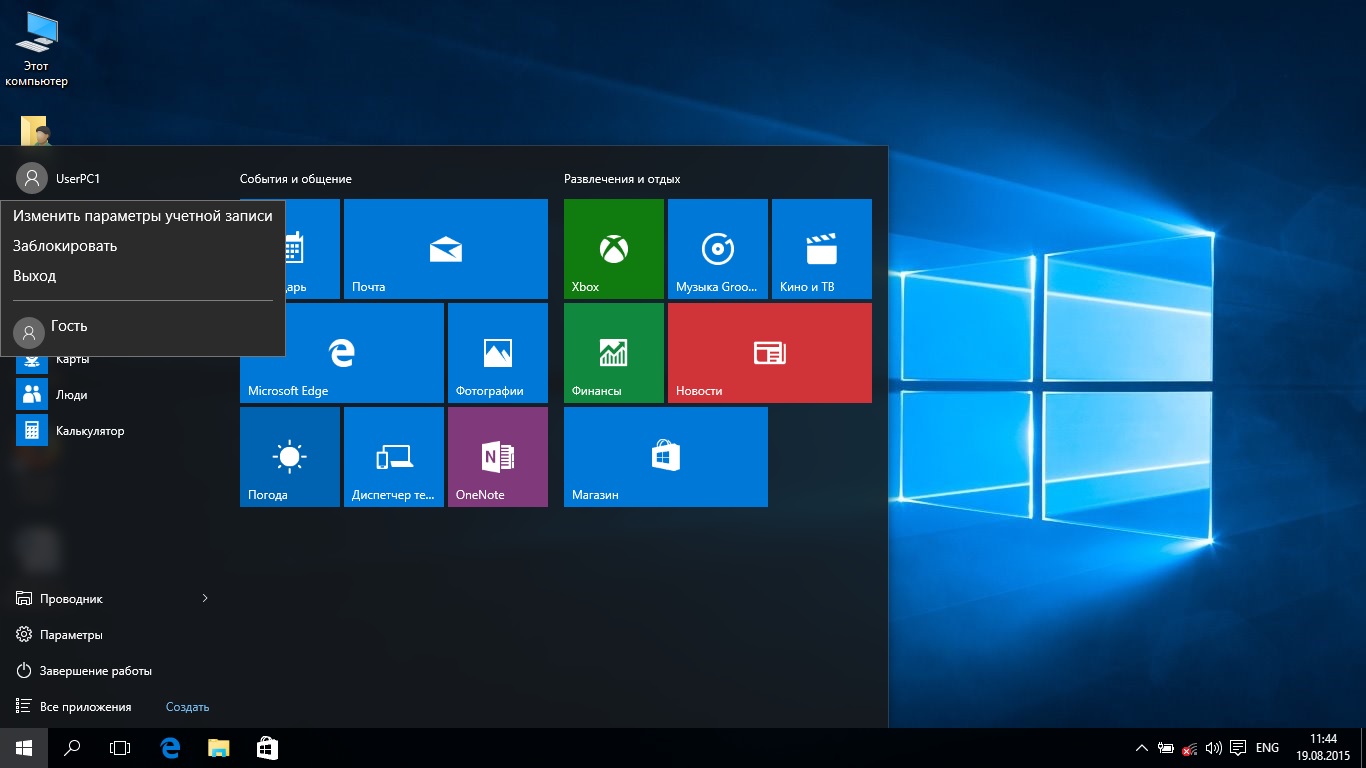Select Выход to sign out
The image size is (1366, 768).
coord(35,276)
